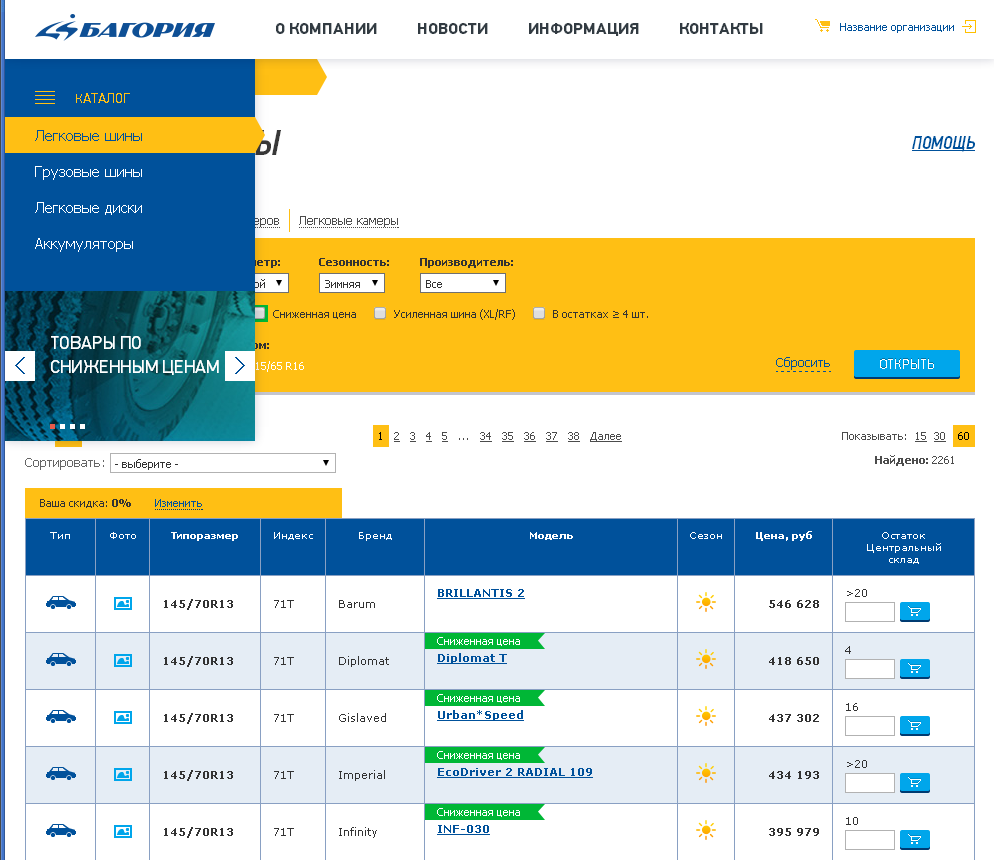Enable В остатках ≥ 4 шт. checkbox
The height and width of the screenshot is (860, 994).
pyautogui.click(x=539, y=313)
